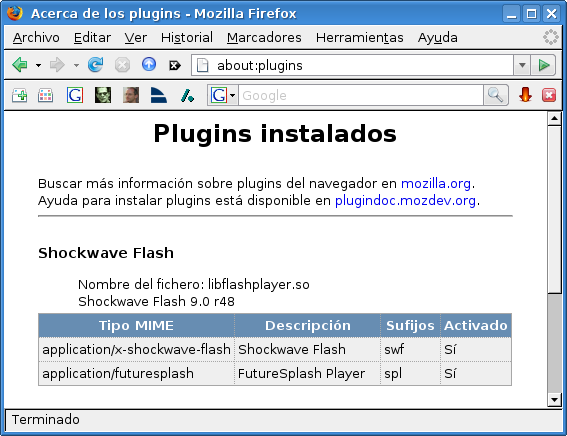Click the calendar grid toolbar icon
Viewport: 567px width, 436px height.
coord(46,95)
